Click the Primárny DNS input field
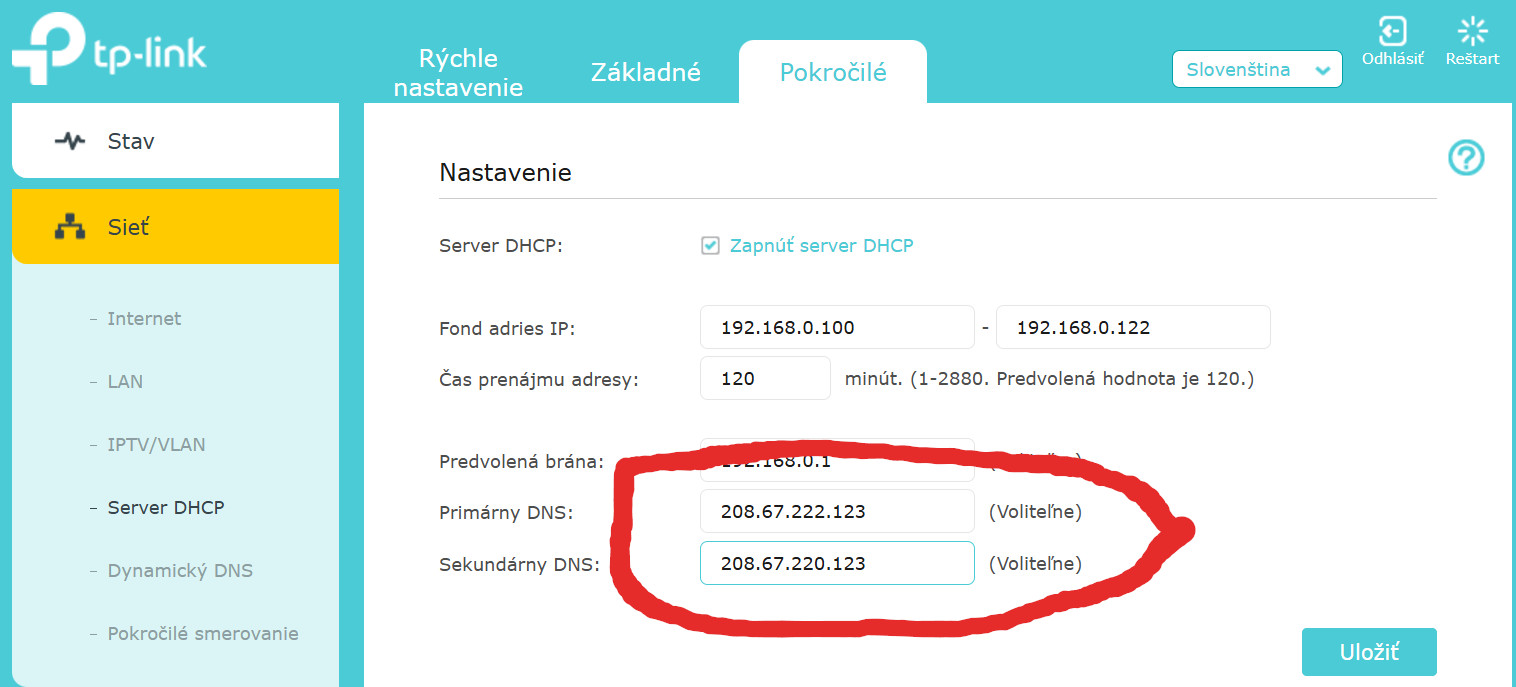 click(837, 511)
